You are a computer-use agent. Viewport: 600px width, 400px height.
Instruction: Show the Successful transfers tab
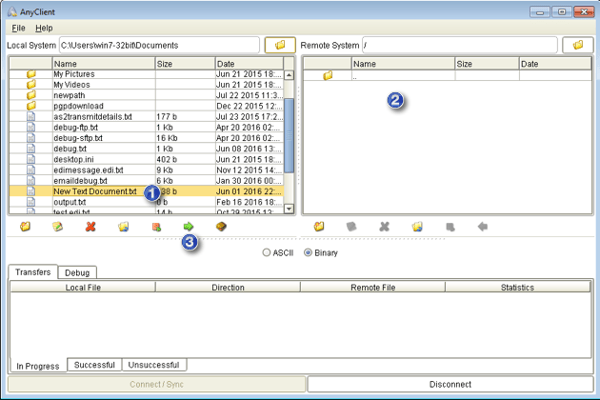point(95,365)
